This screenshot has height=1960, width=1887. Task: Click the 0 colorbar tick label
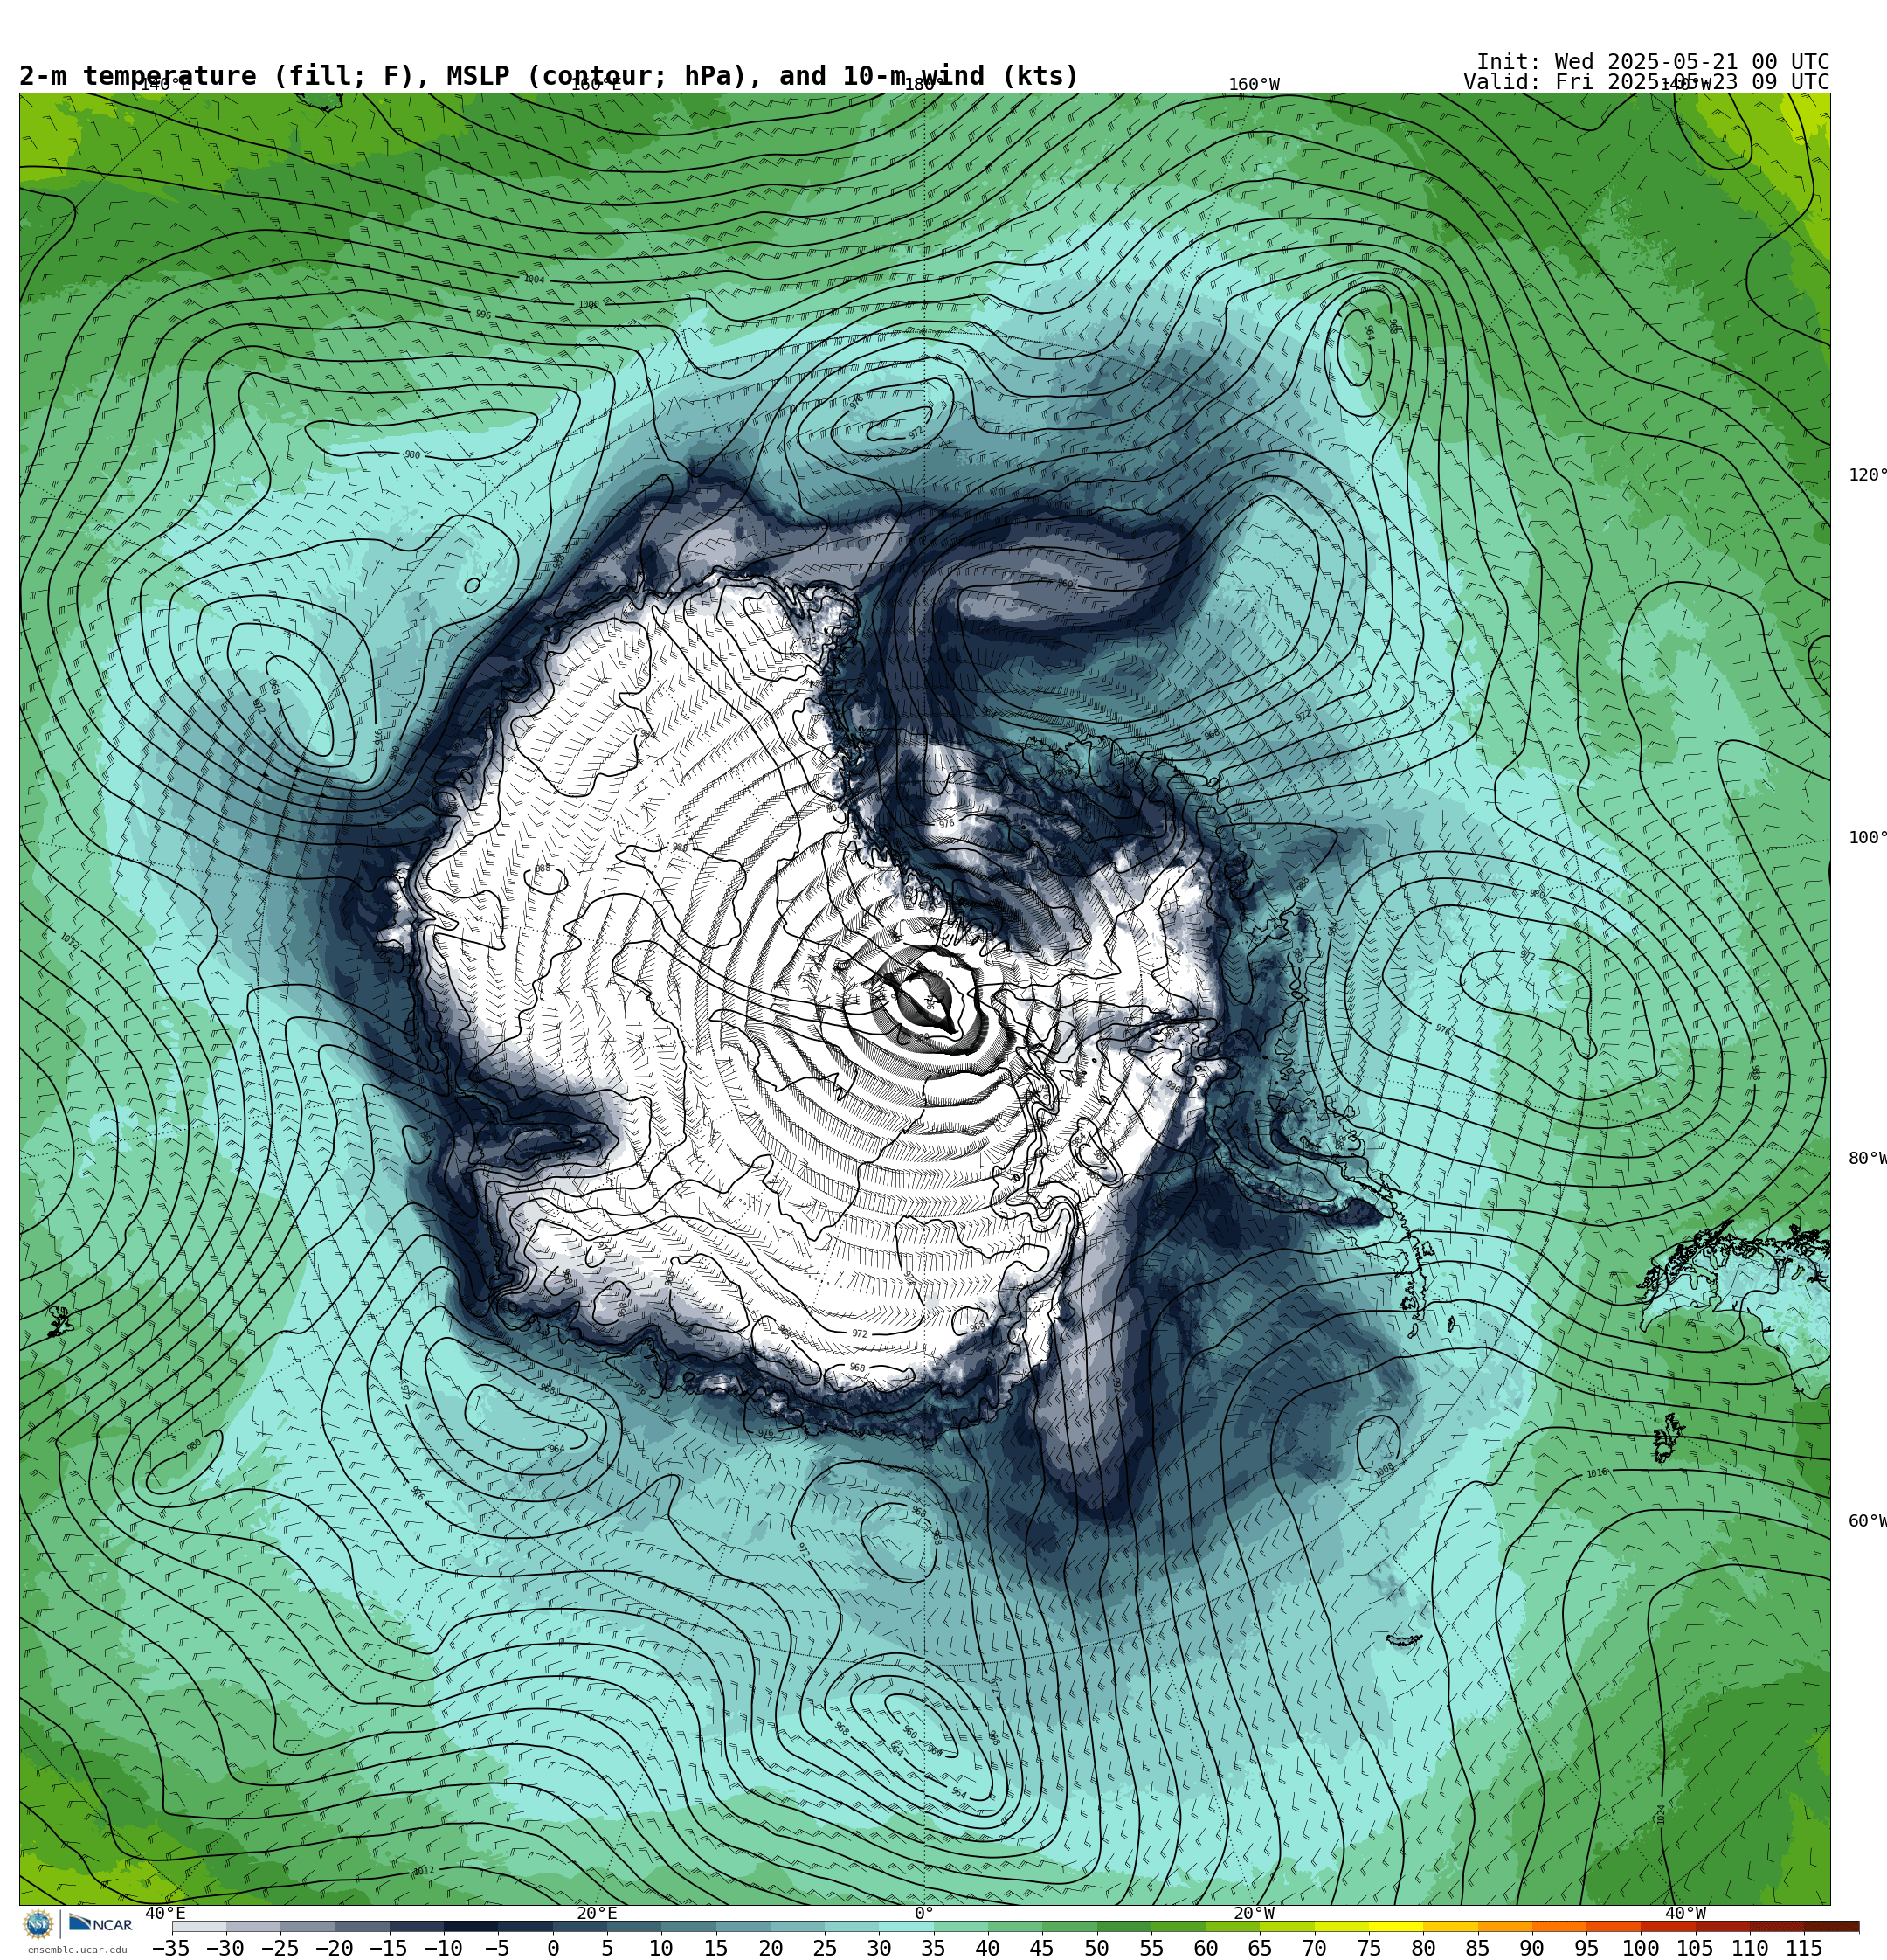point(552,1948)
